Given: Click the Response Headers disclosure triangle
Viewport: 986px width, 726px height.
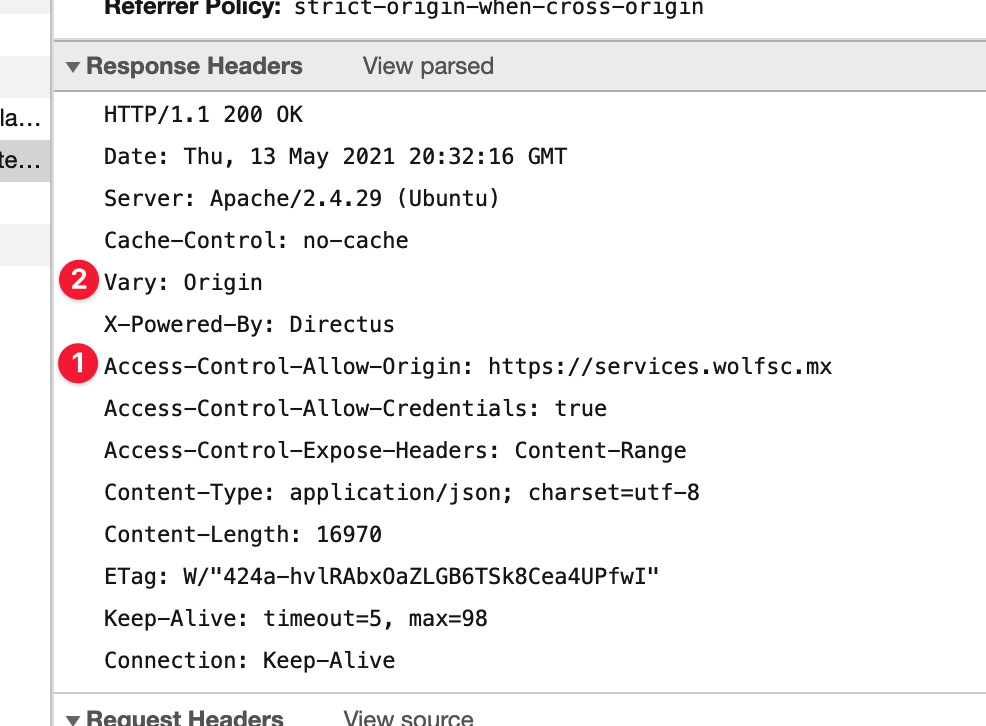Looking at the screenshot, I should tap(73, 66).
